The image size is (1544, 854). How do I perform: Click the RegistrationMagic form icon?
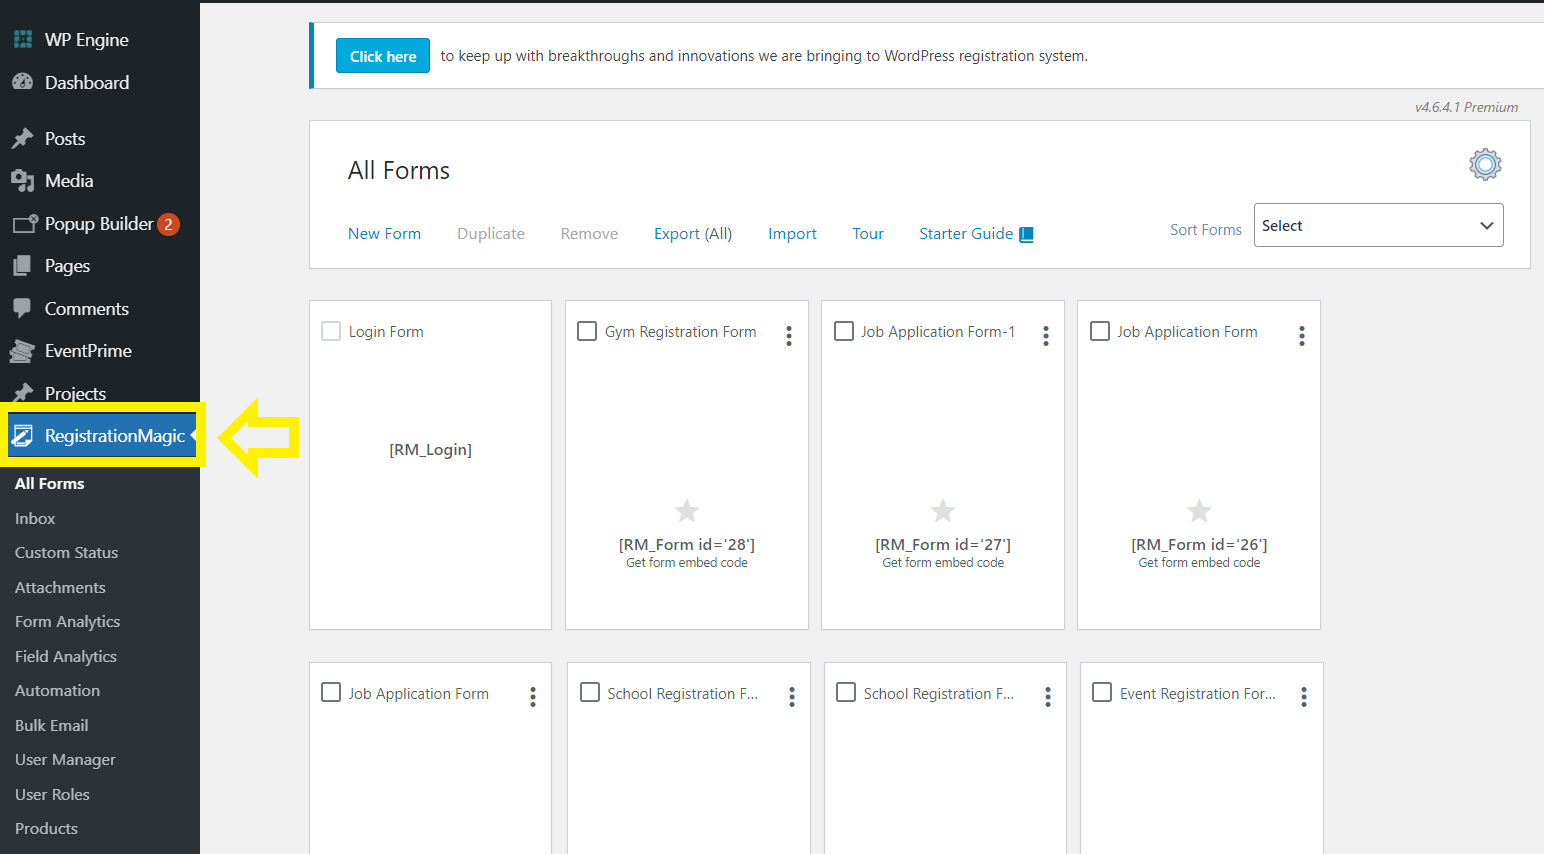pyautogui.click(x=23, y=436)
